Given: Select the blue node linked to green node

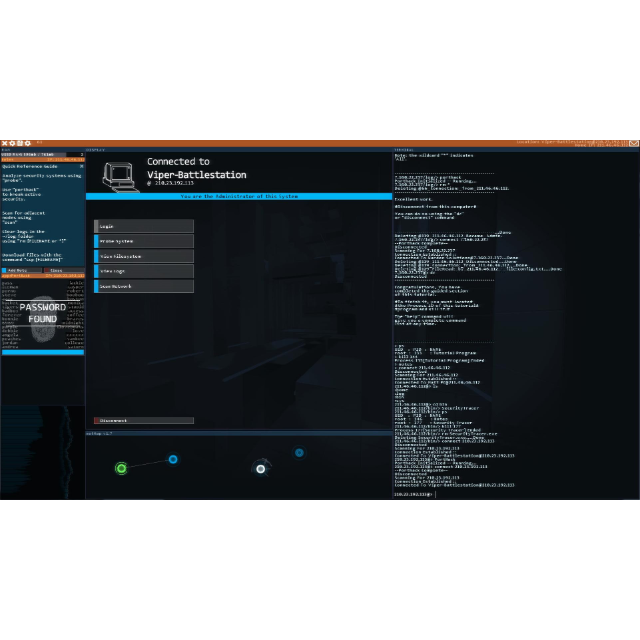Looking at the screenshot, I should pyautogui.click(x=173, y=460).
